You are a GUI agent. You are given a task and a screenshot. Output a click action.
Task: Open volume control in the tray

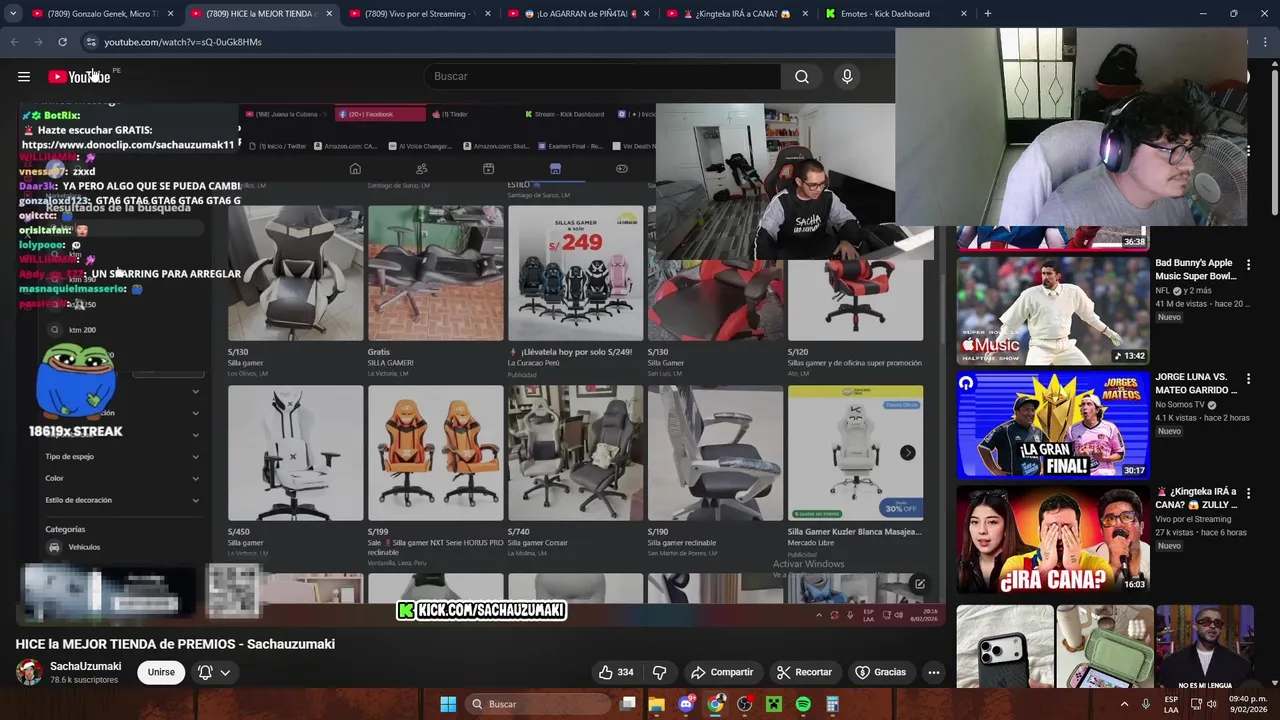point(1211,704)
